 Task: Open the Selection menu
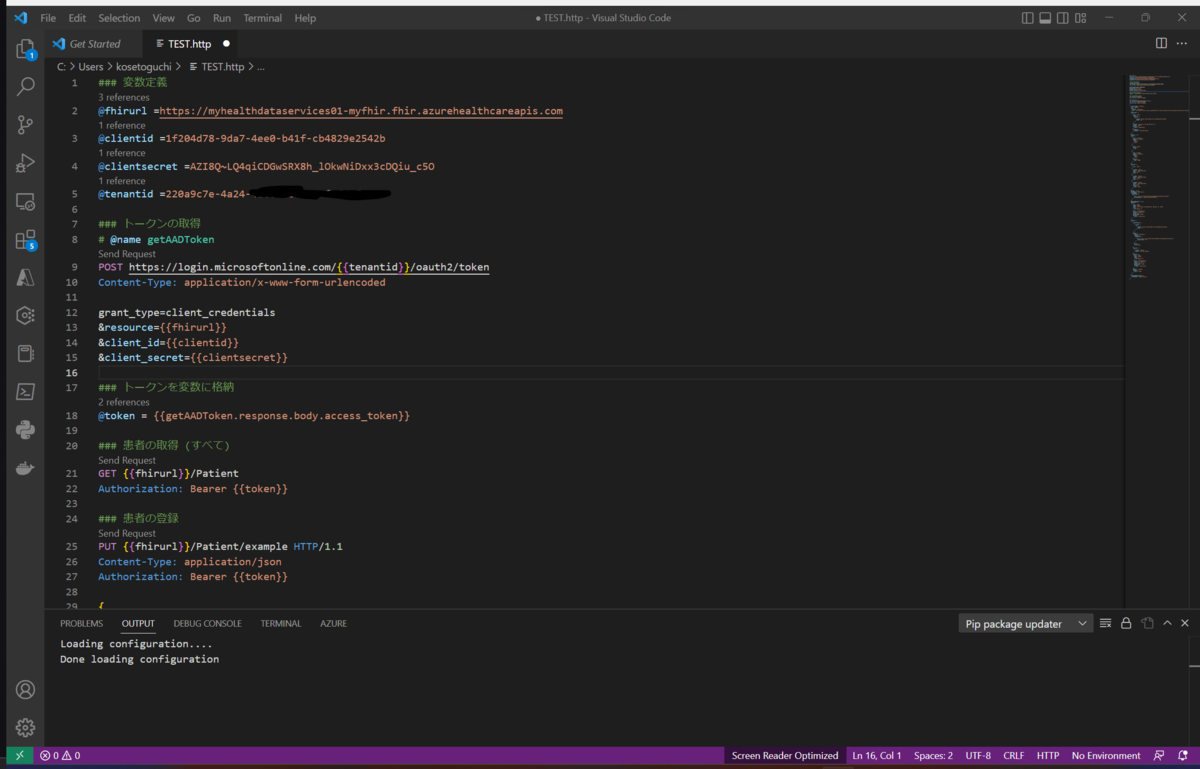[119, 18]
